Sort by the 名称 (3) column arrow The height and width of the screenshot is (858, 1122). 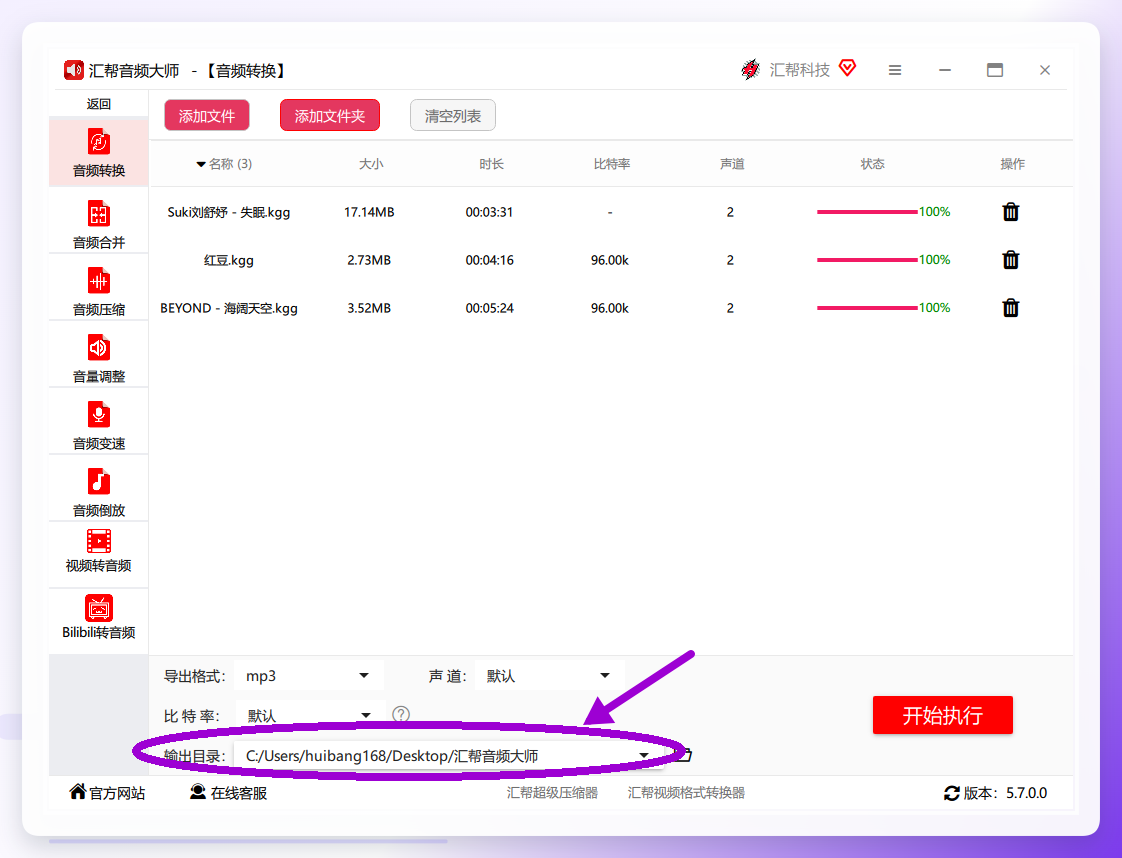pos(201,165)
